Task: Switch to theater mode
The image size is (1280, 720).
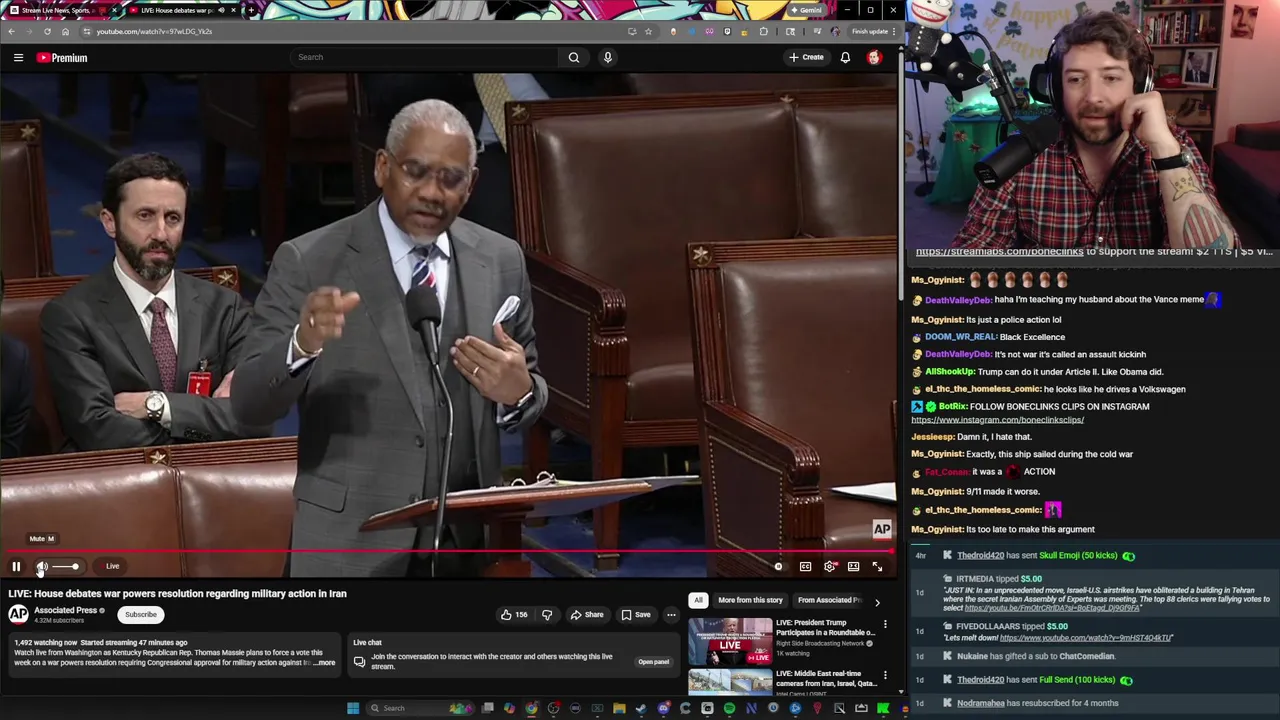Action: (x=853, y=567)
